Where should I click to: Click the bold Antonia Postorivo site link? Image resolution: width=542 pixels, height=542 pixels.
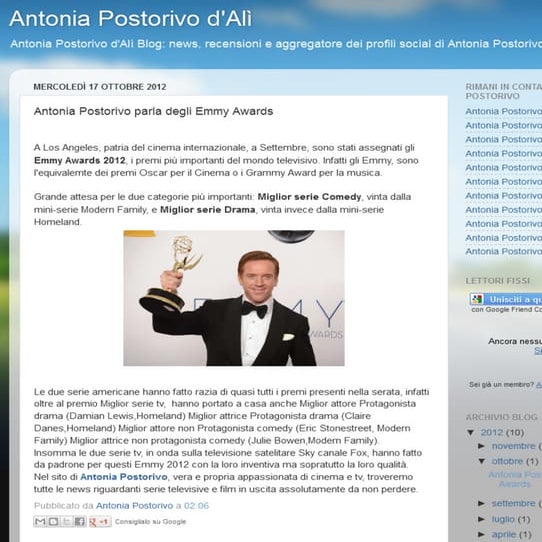[124, 477]
